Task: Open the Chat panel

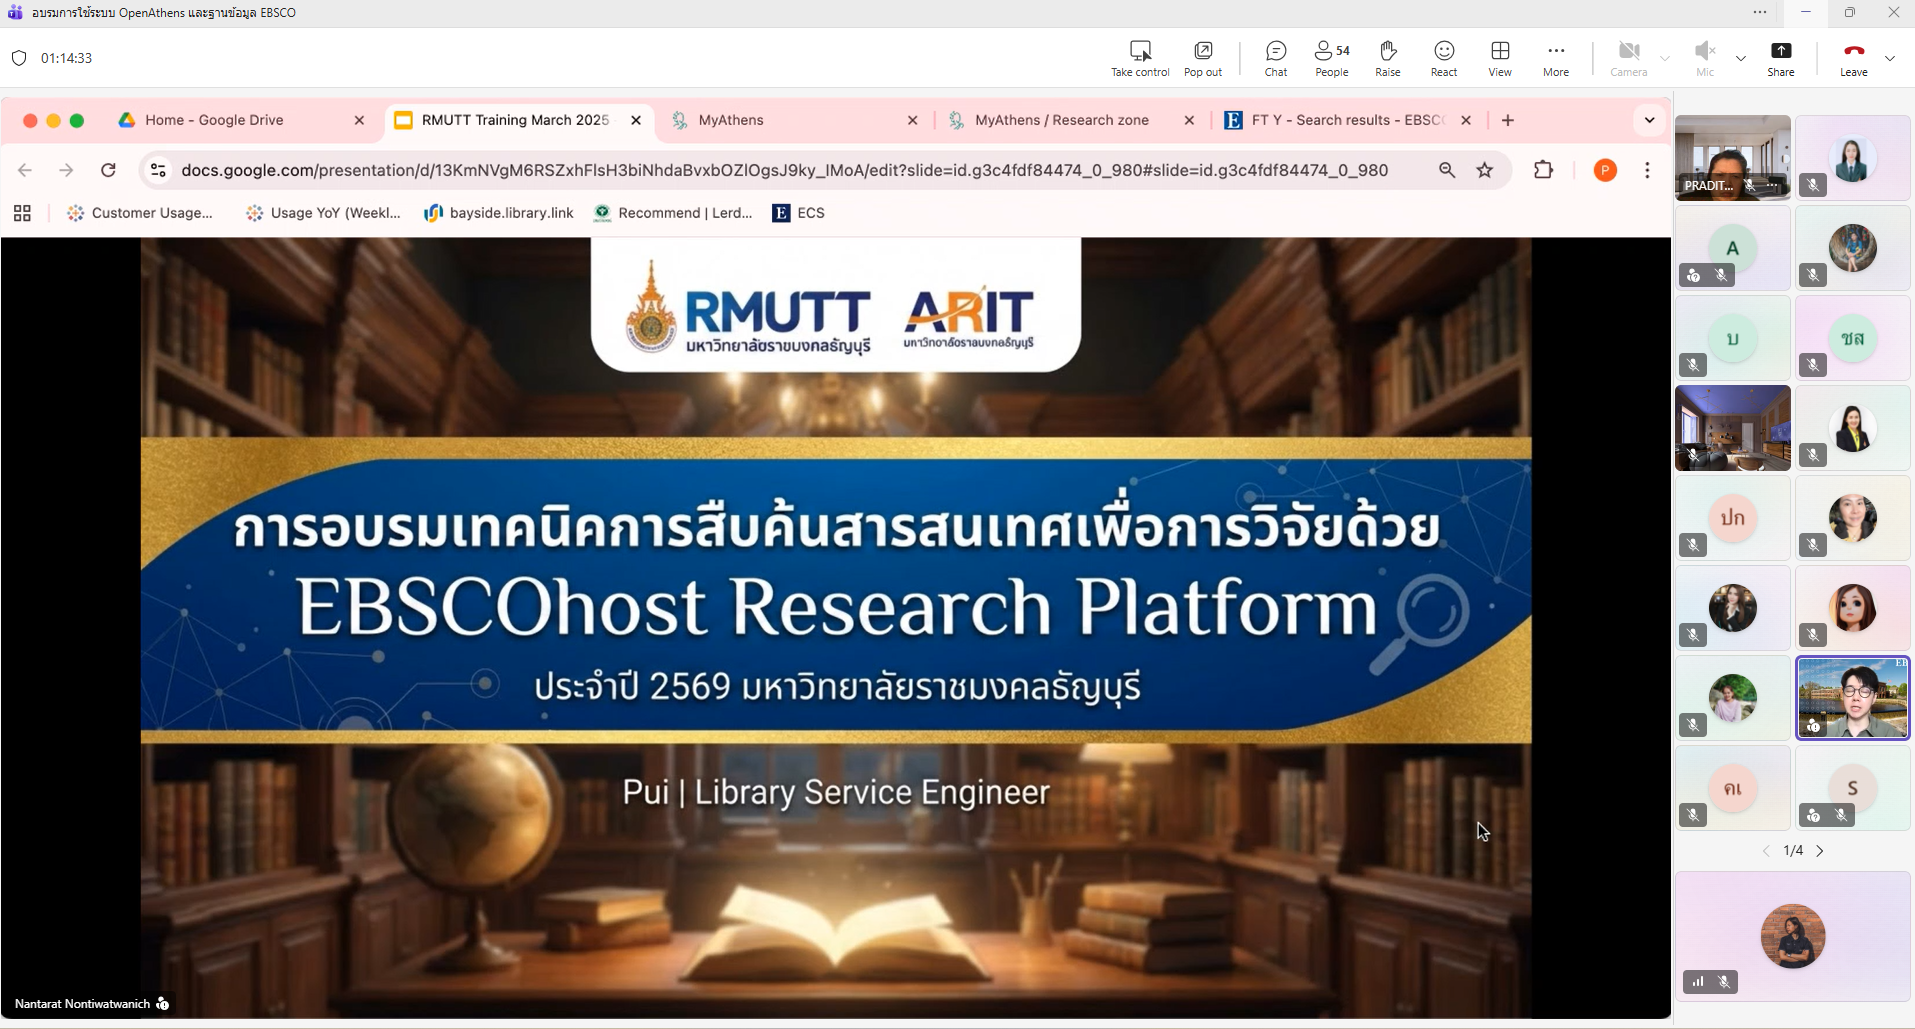Action: point(1275,58)
